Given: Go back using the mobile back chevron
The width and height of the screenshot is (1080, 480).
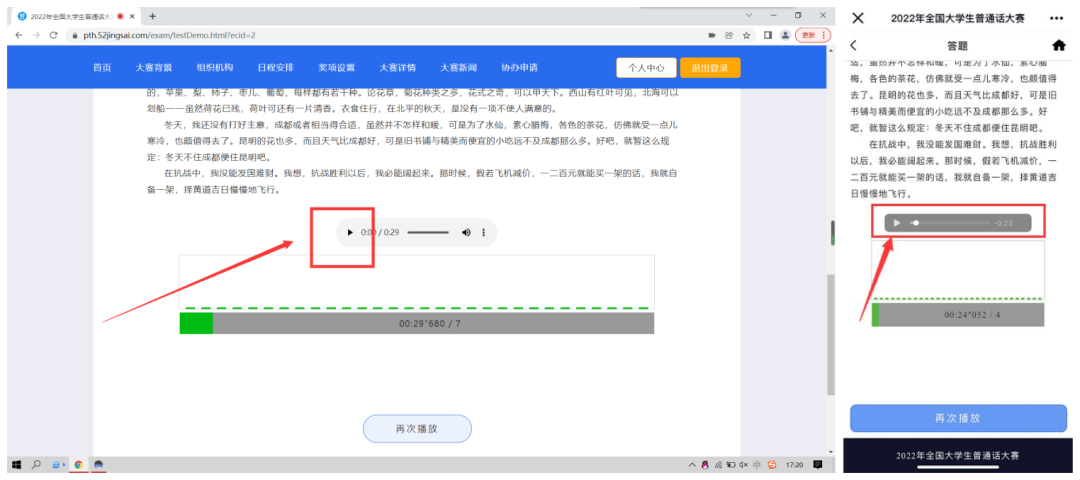Looking at the screenshot, I should point(853,46).
